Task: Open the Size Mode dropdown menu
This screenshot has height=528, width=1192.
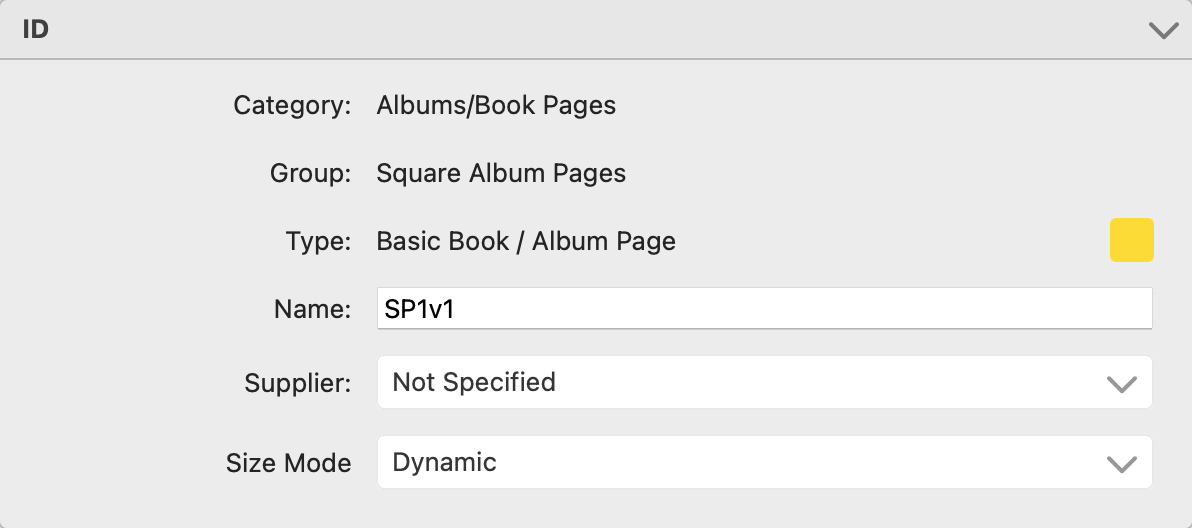Action: (764, 462)
